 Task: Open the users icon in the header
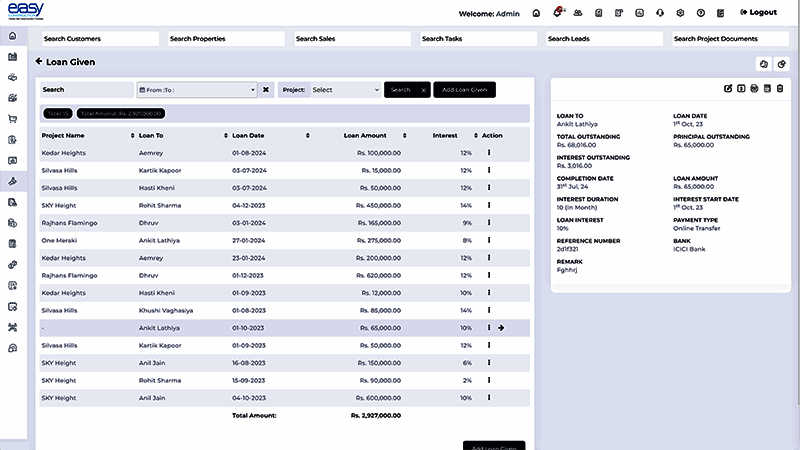[x=578, y=13]
